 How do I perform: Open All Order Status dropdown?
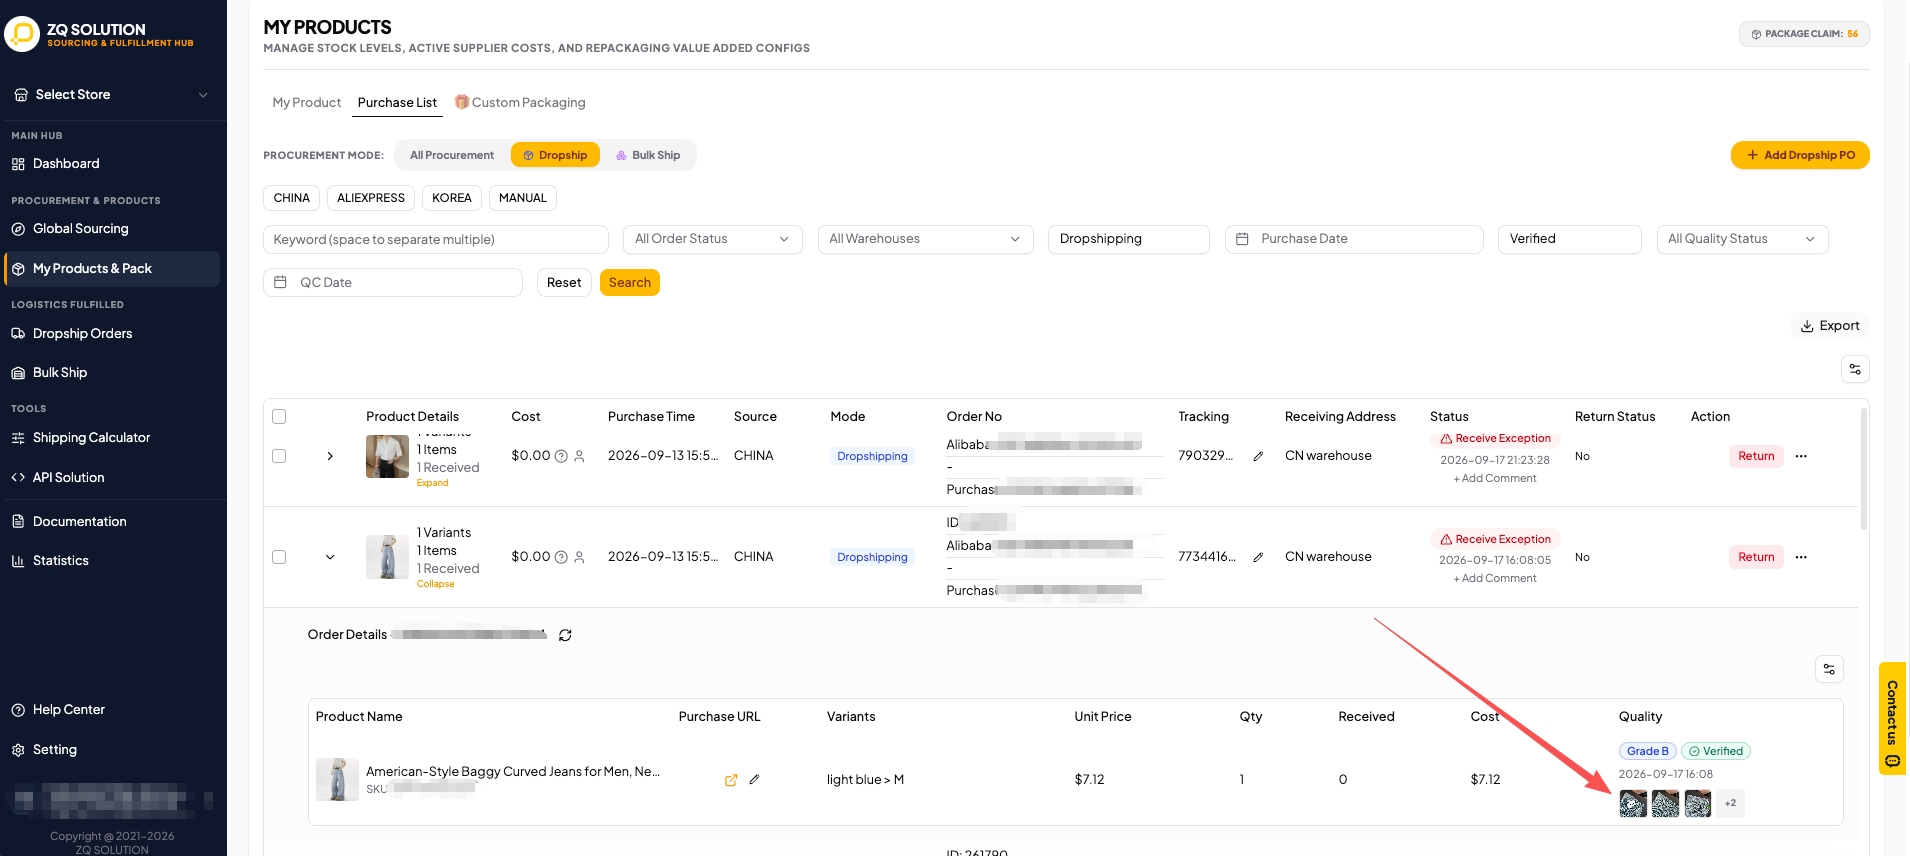712,239
